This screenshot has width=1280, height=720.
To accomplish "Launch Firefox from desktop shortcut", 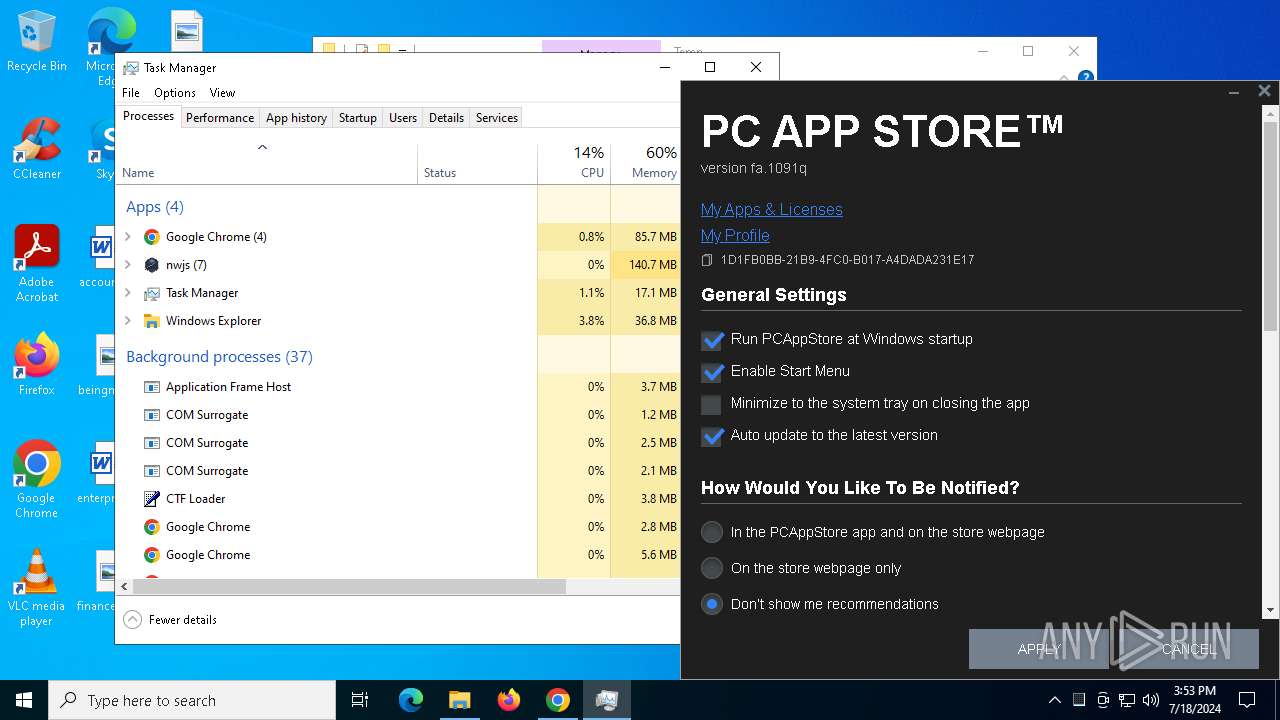I will pyautogui.click(x=37, y=364).
